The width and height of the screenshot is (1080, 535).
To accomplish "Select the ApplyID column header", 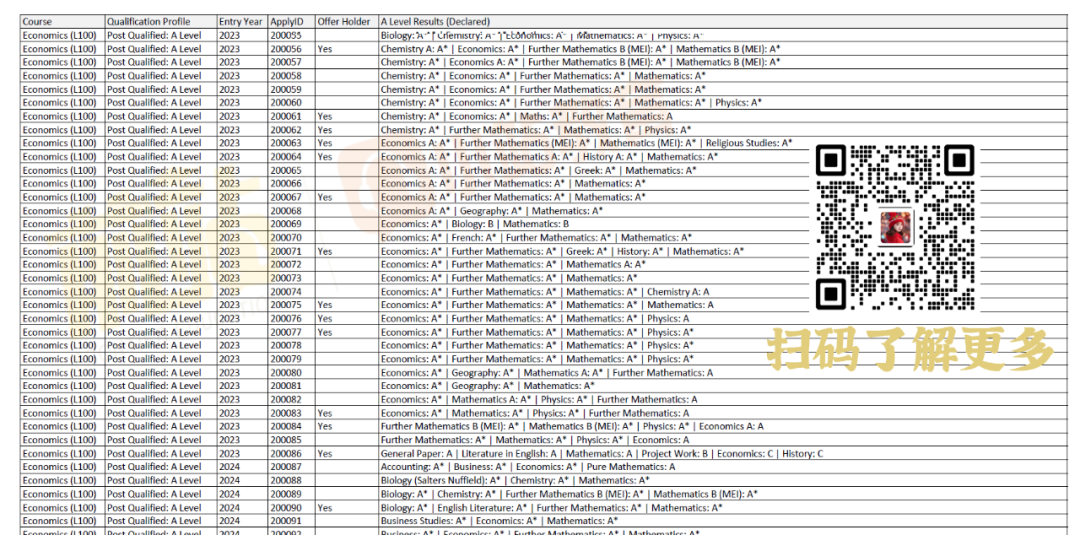I will click(x=291, y=22).
